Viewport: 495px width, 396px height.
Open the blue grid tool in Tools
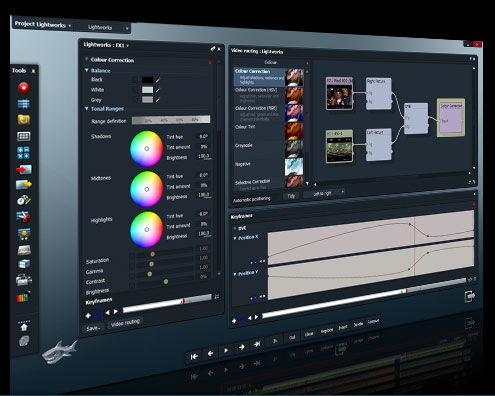(24, 104)
